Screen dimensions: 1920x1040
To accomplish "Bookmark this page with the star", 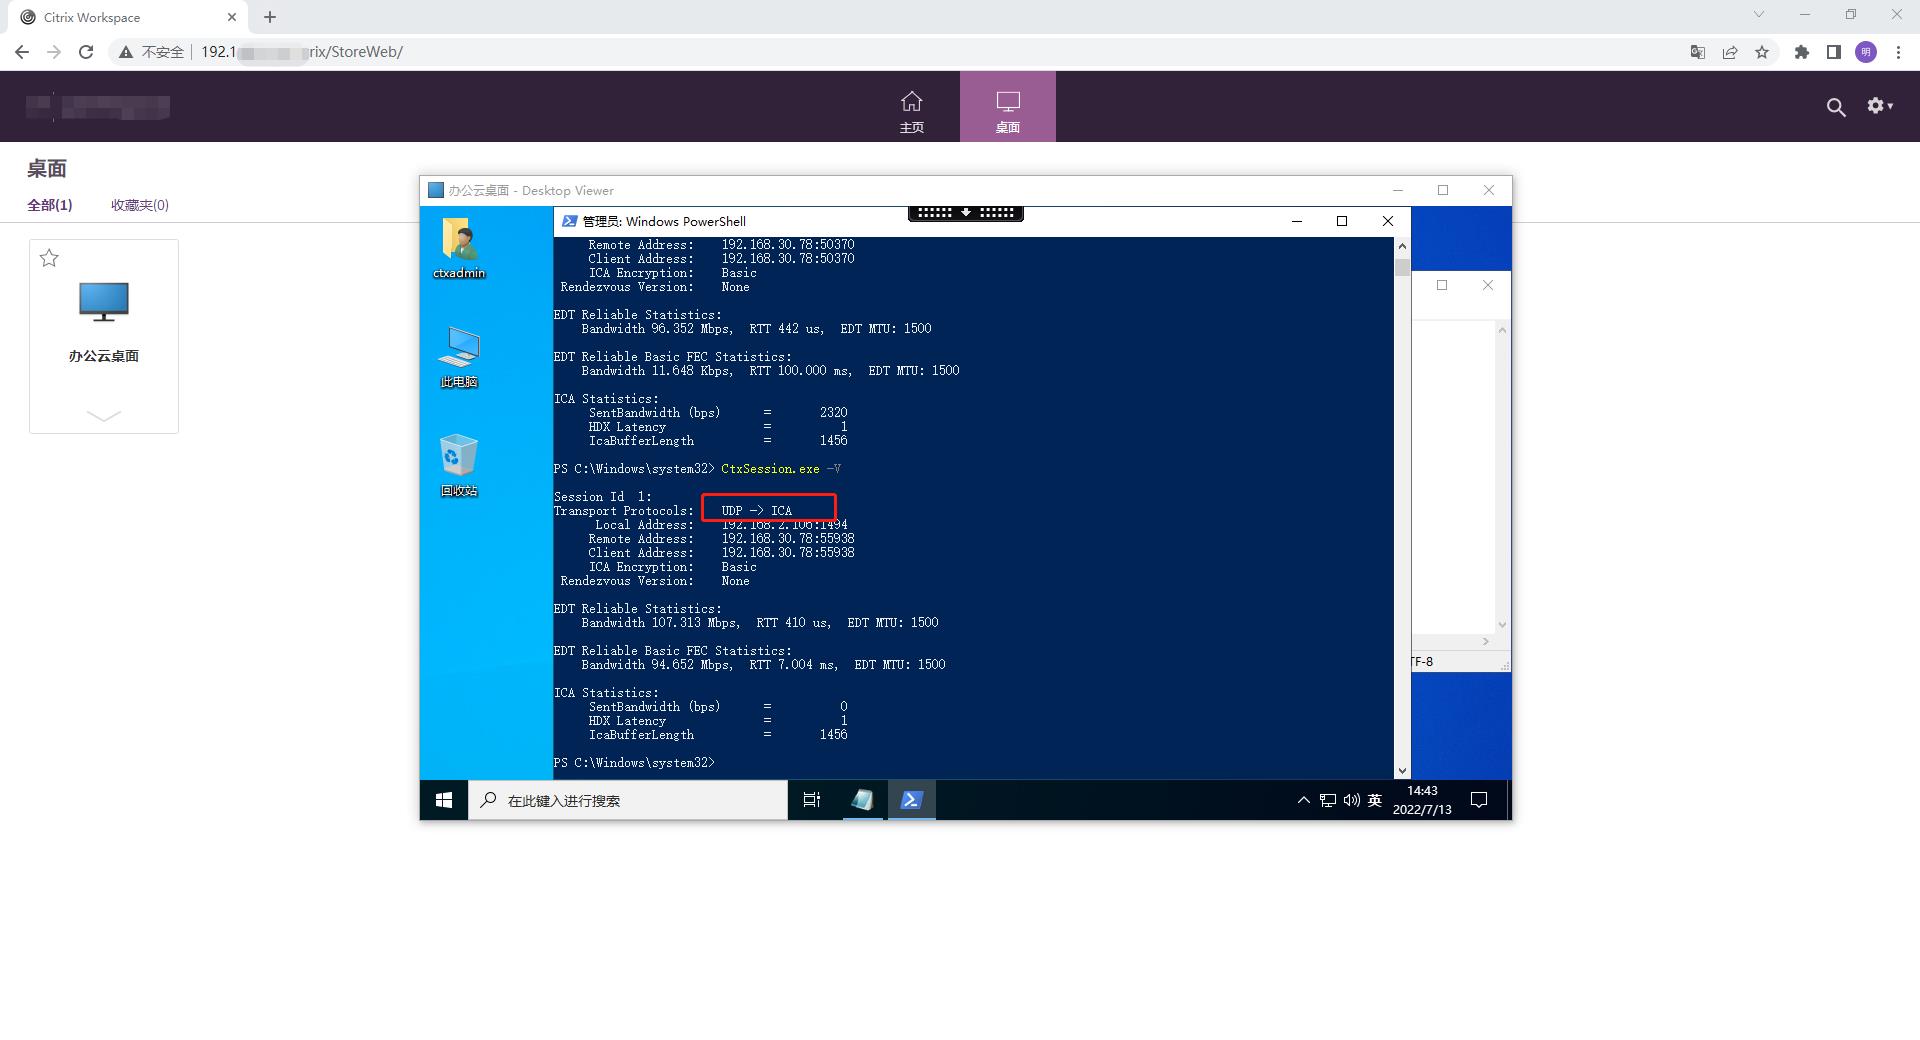I will coord(1762,52).
